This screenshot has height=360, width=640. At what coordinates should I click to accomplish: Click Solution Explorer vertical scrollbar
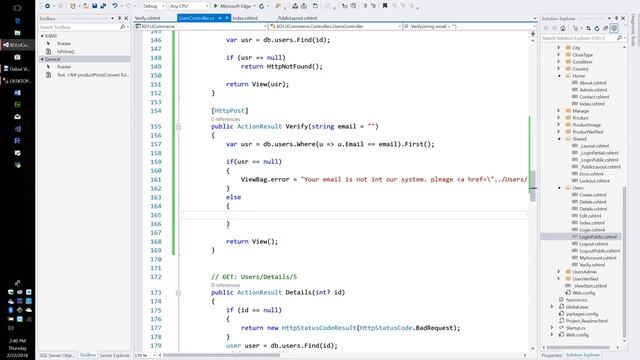pyautogui.click(x=624, y=261)
